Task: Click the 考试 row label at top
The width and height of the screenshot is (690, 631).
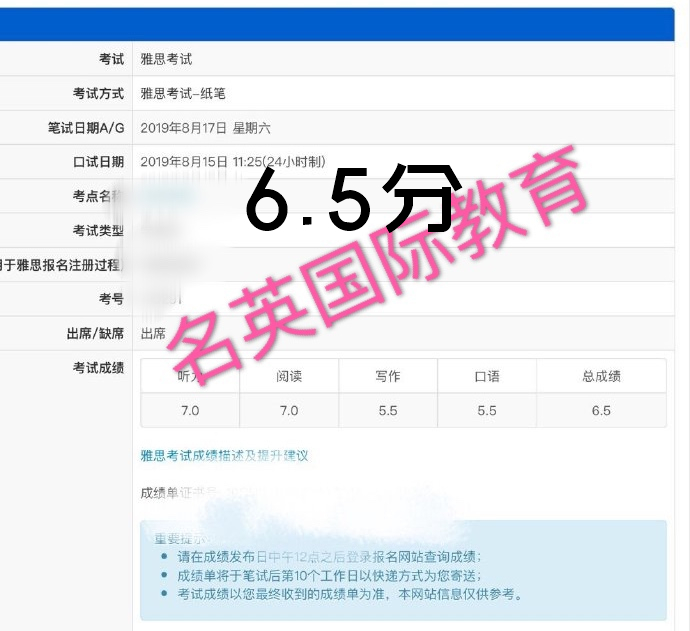Action: pos(111,59)
